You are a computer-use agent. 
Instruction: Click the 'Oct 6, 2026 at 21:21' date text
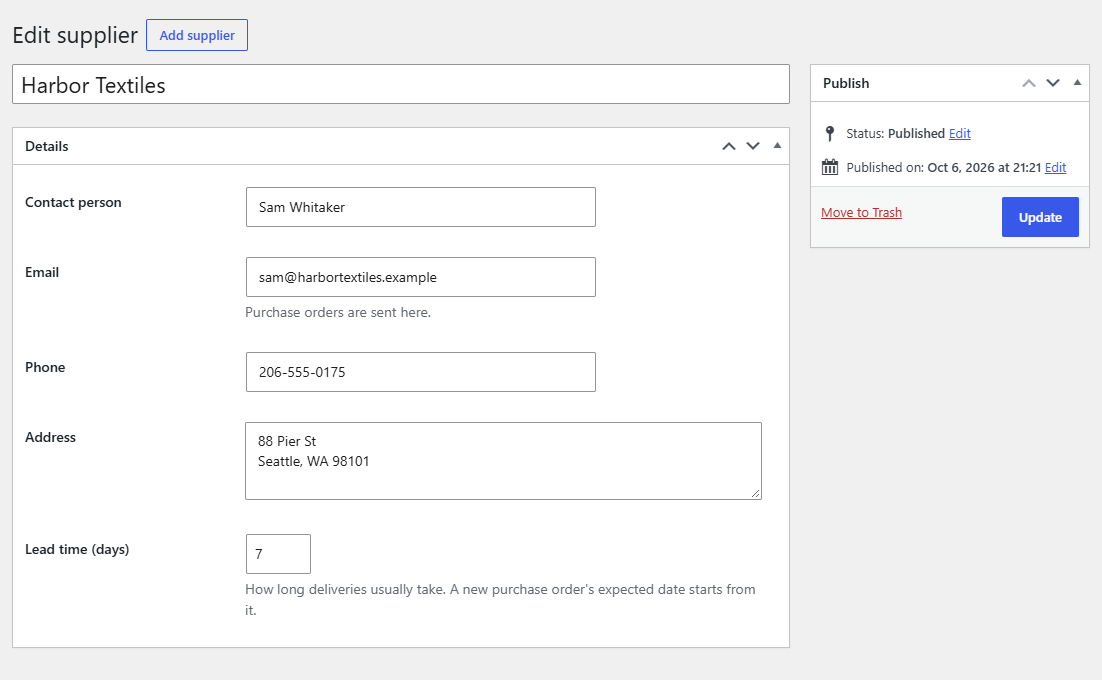click(984, 167)
